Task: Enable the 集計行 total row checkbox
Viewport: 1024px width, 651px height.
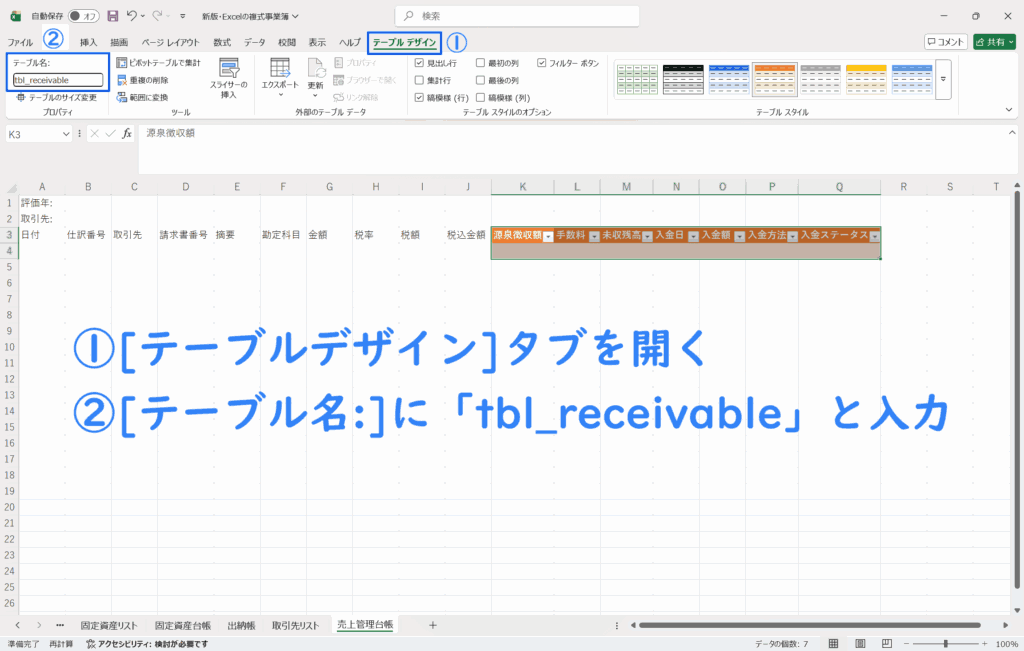Action: tap(420, 80)
